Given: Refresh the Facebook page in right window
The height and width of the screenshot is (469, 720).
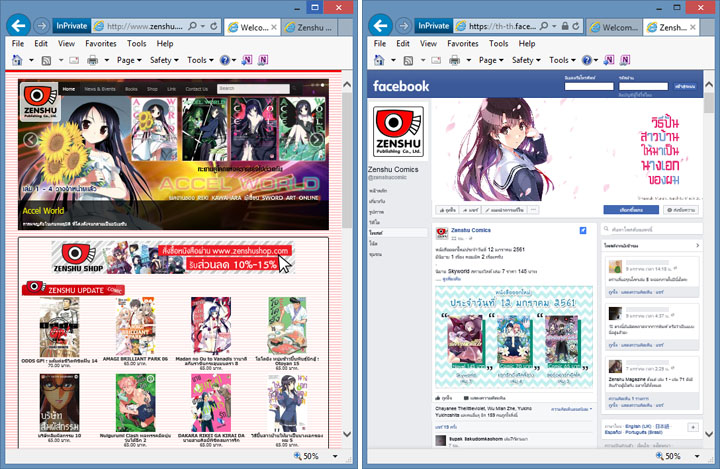Looking at the screenshot, I should pyautogui.click(x=576, y=26).
